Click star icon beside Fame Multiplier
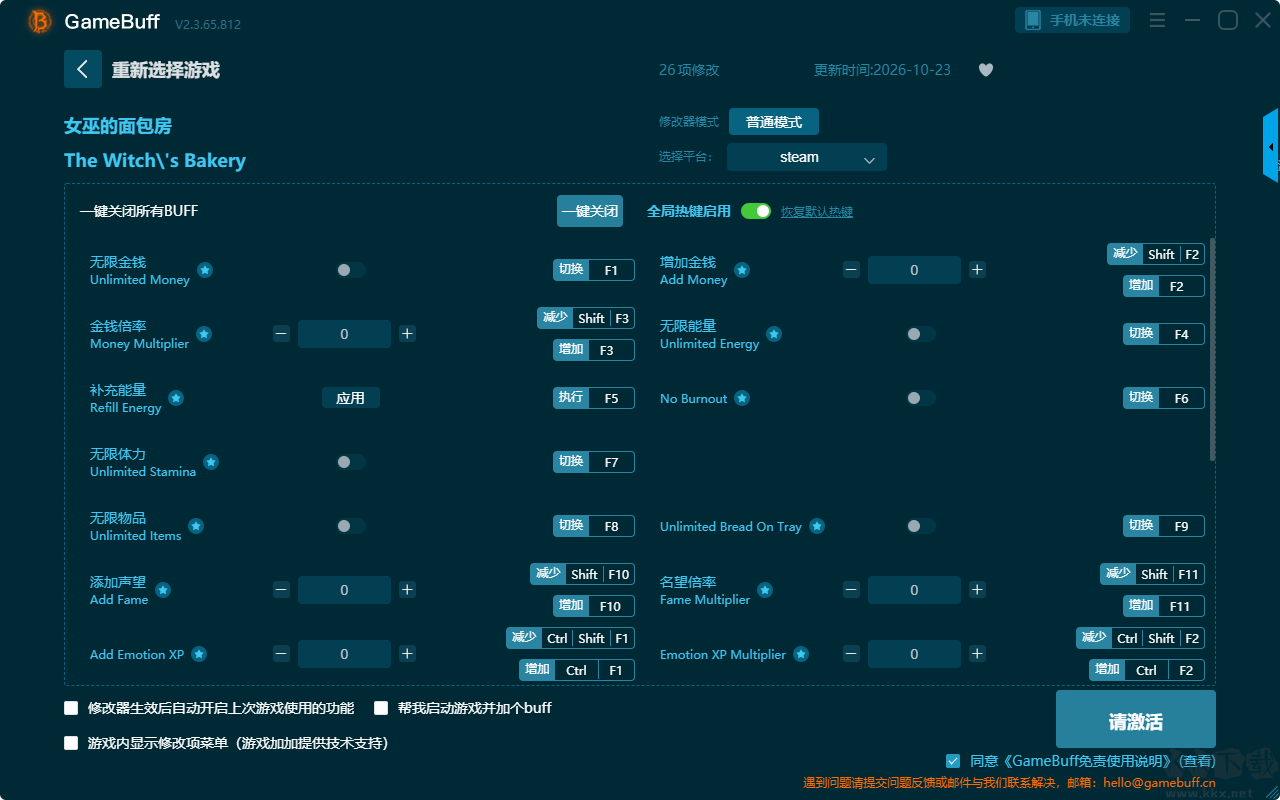Image resolution: width=1280 pixels, height=800 pixels. [765, 590]
